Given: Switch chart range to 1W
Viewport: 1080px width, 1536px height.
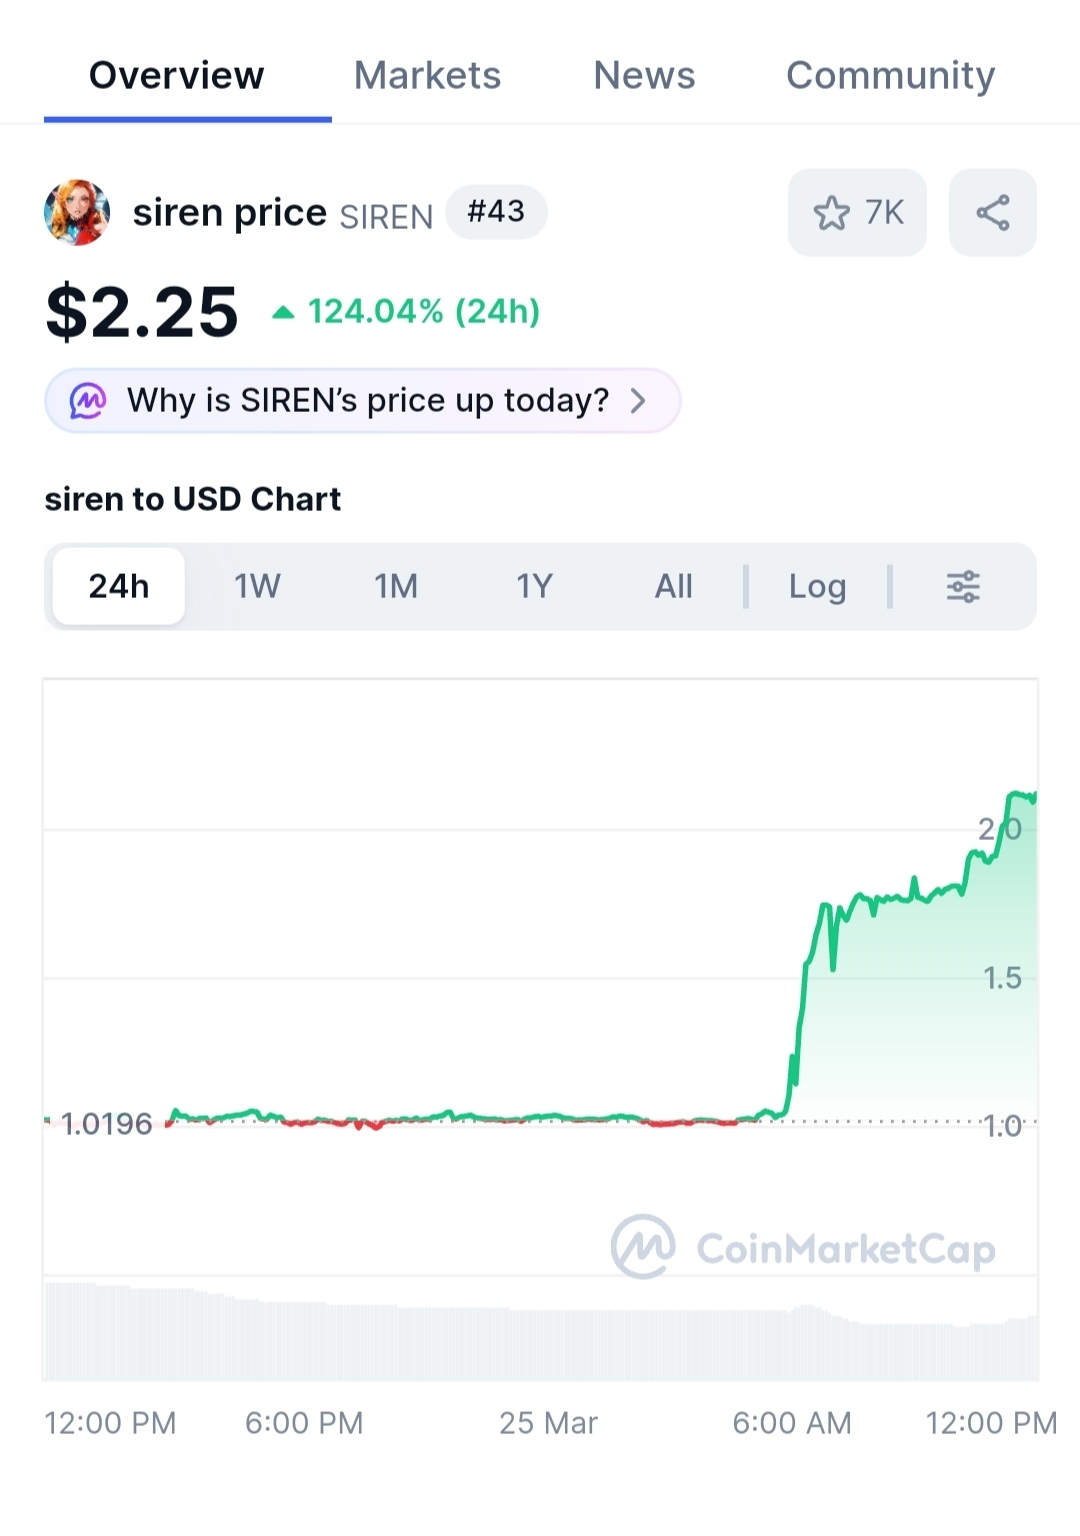Looking at the screenshot, I should coord(257,587).
